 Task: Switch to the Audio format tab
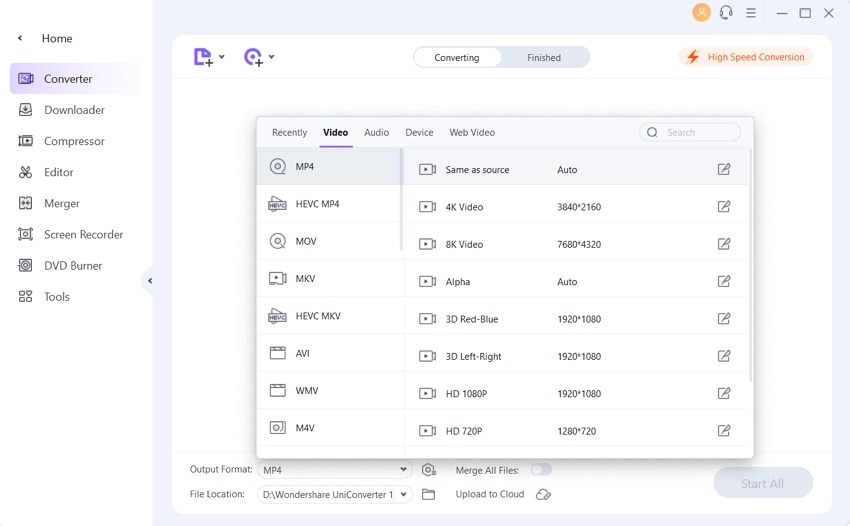[x=376, y=132]
